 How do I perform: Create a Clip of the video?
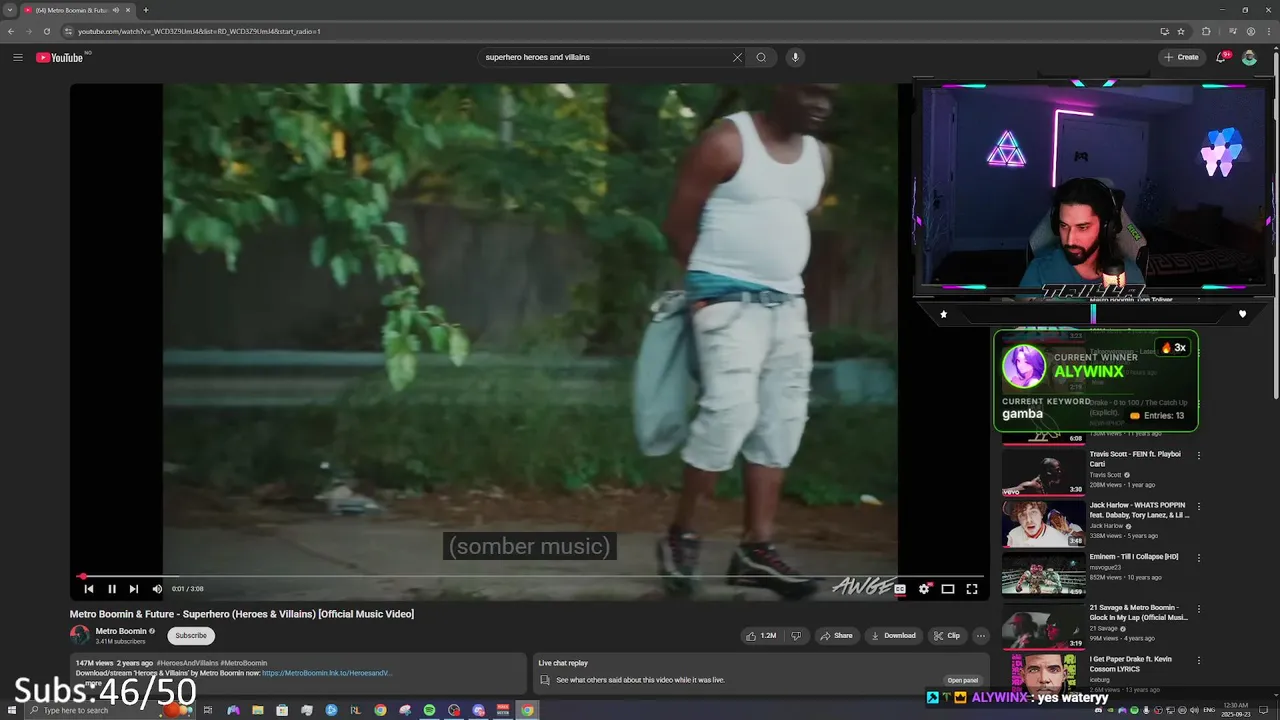pyautogui.click(x=947, y=635)
